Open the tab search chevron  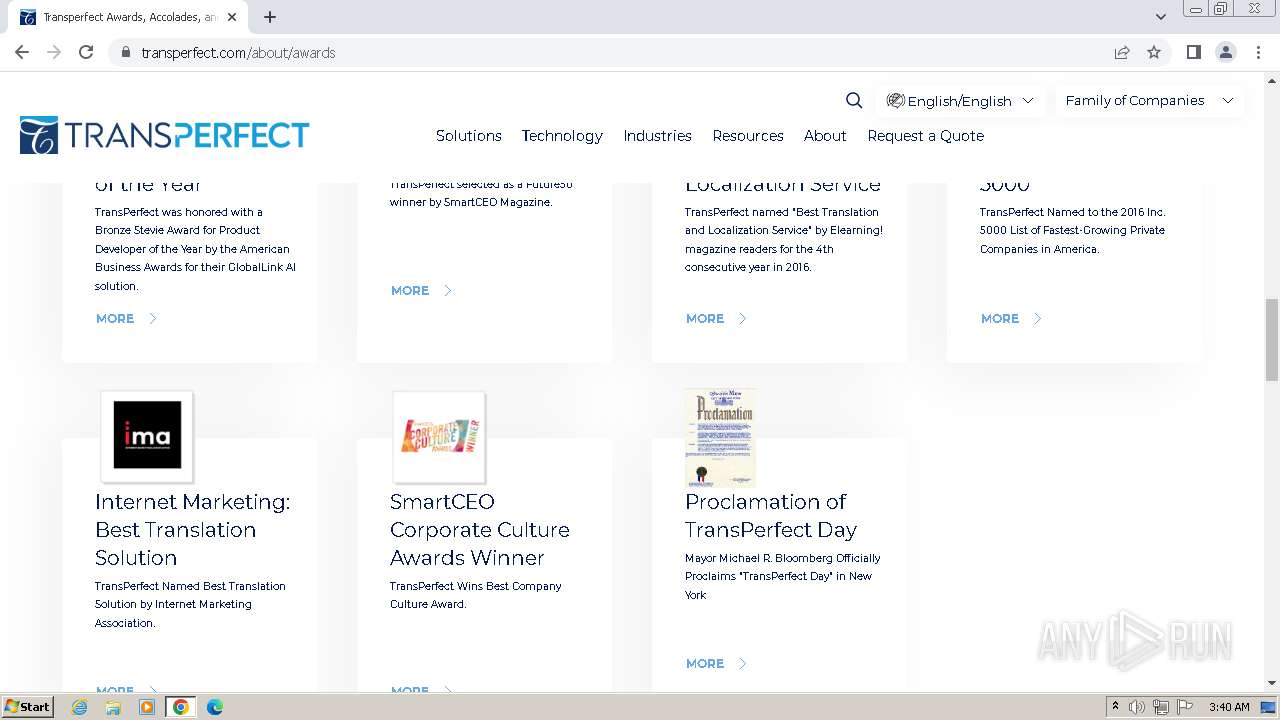coord(1160,17)
